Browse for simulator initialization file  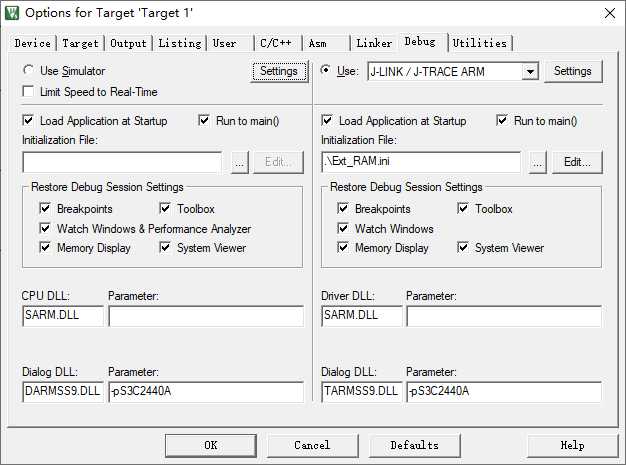tap(240, 162)
